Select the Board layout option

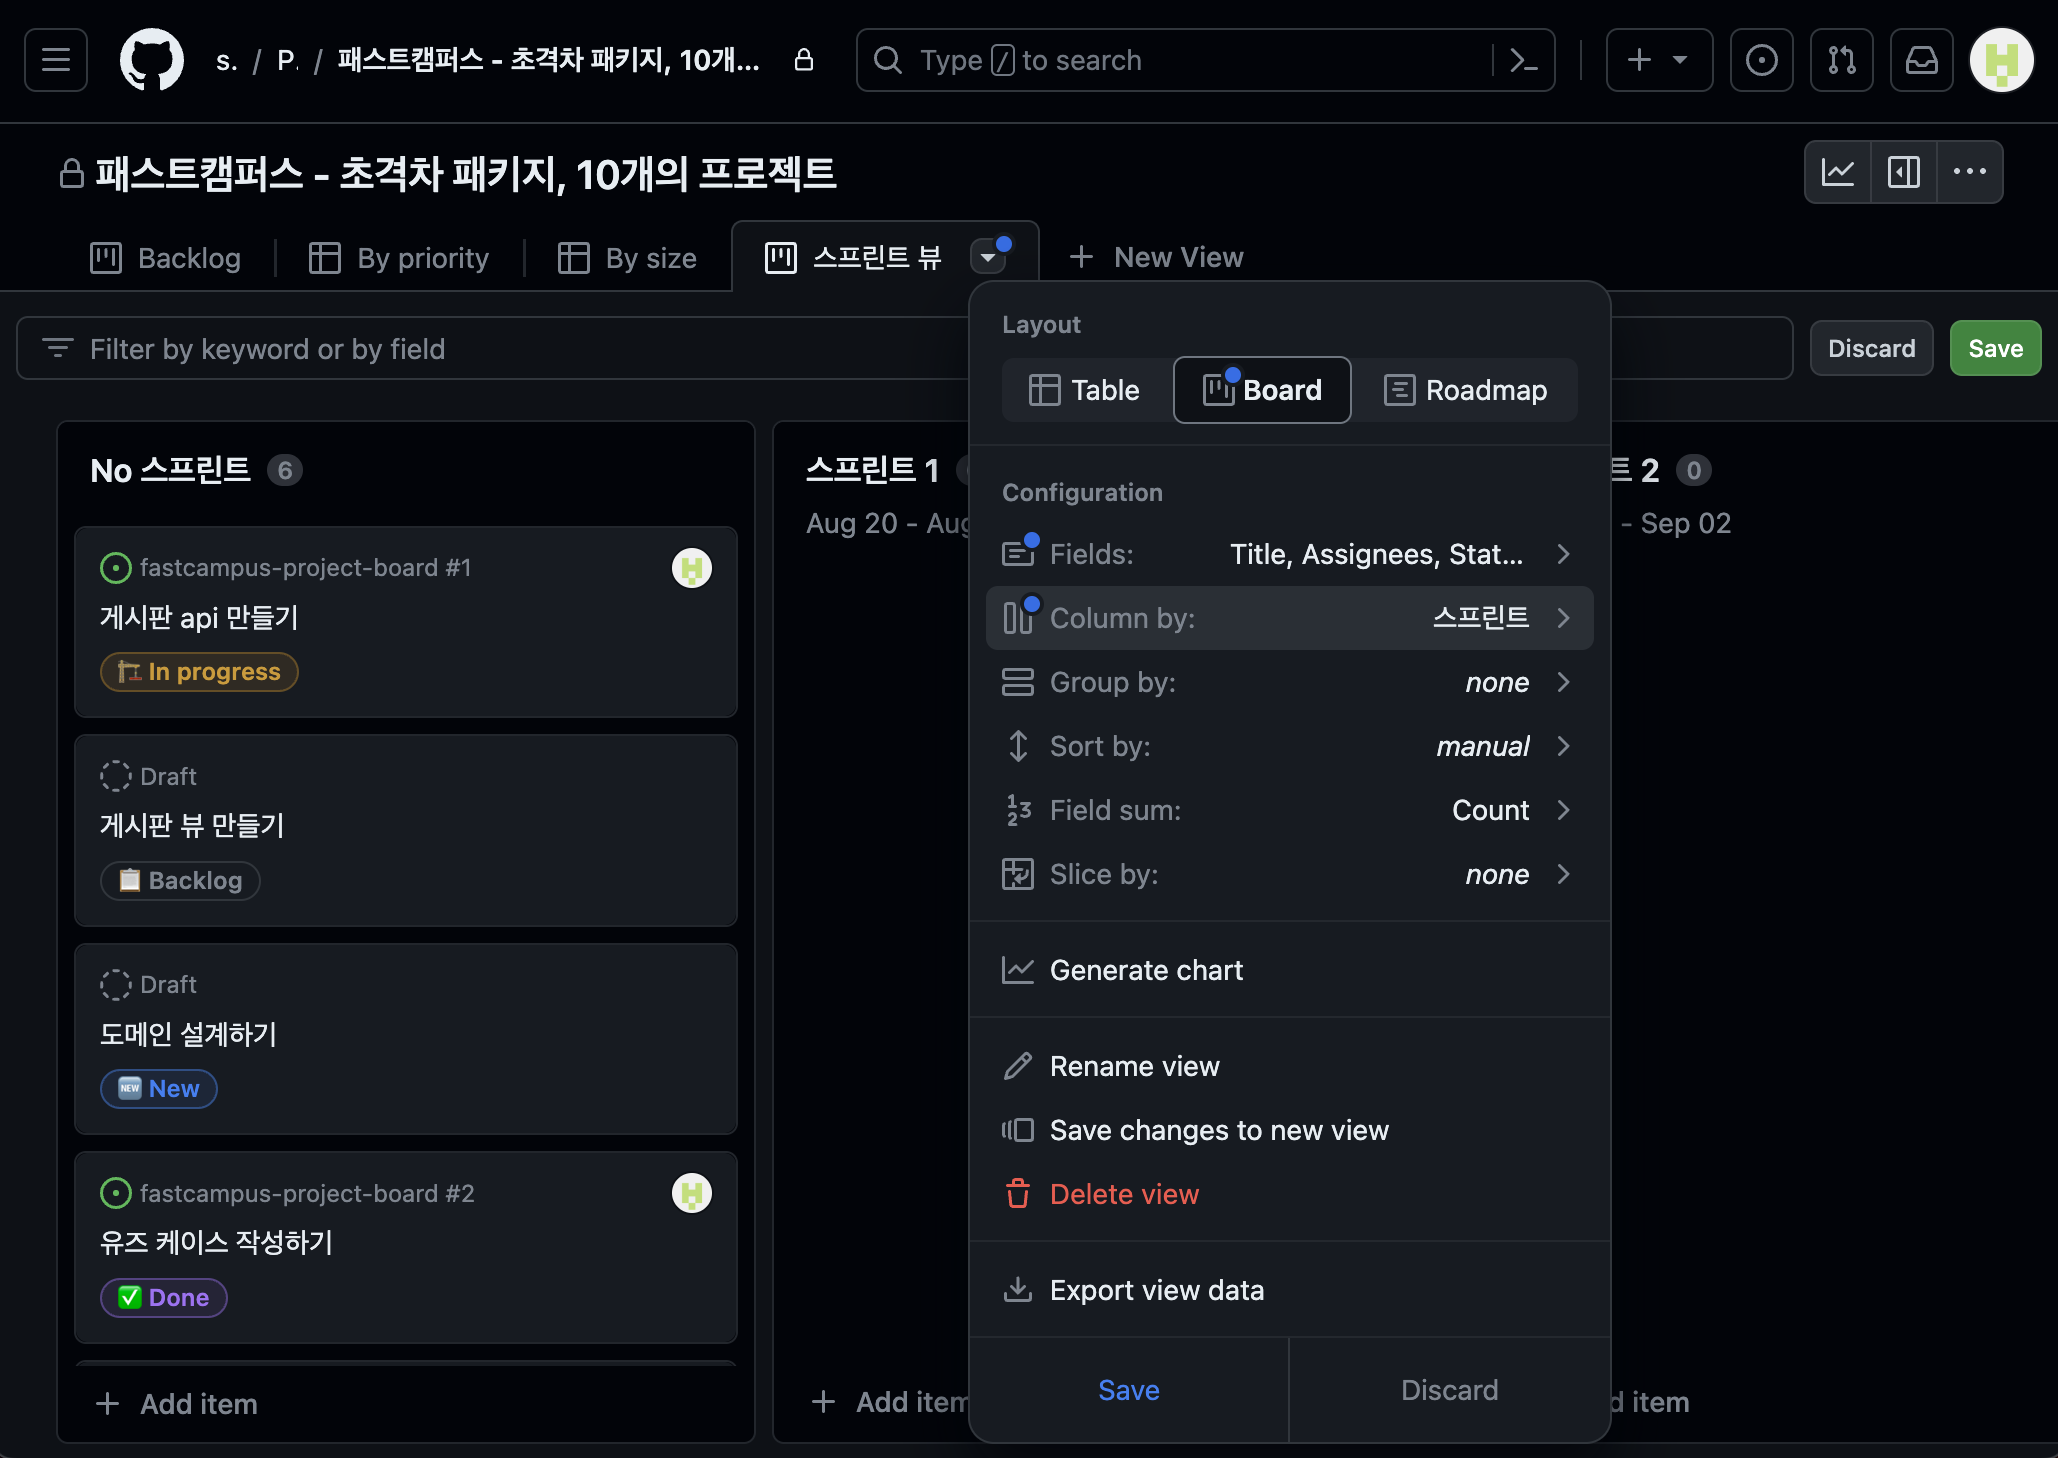tap(1262, 390)
